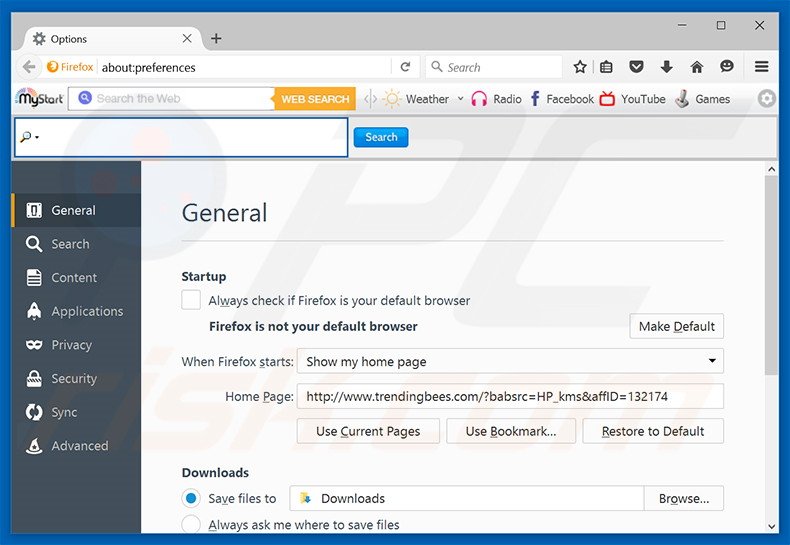Open the Downloads arrow icon

coord(667,67)
